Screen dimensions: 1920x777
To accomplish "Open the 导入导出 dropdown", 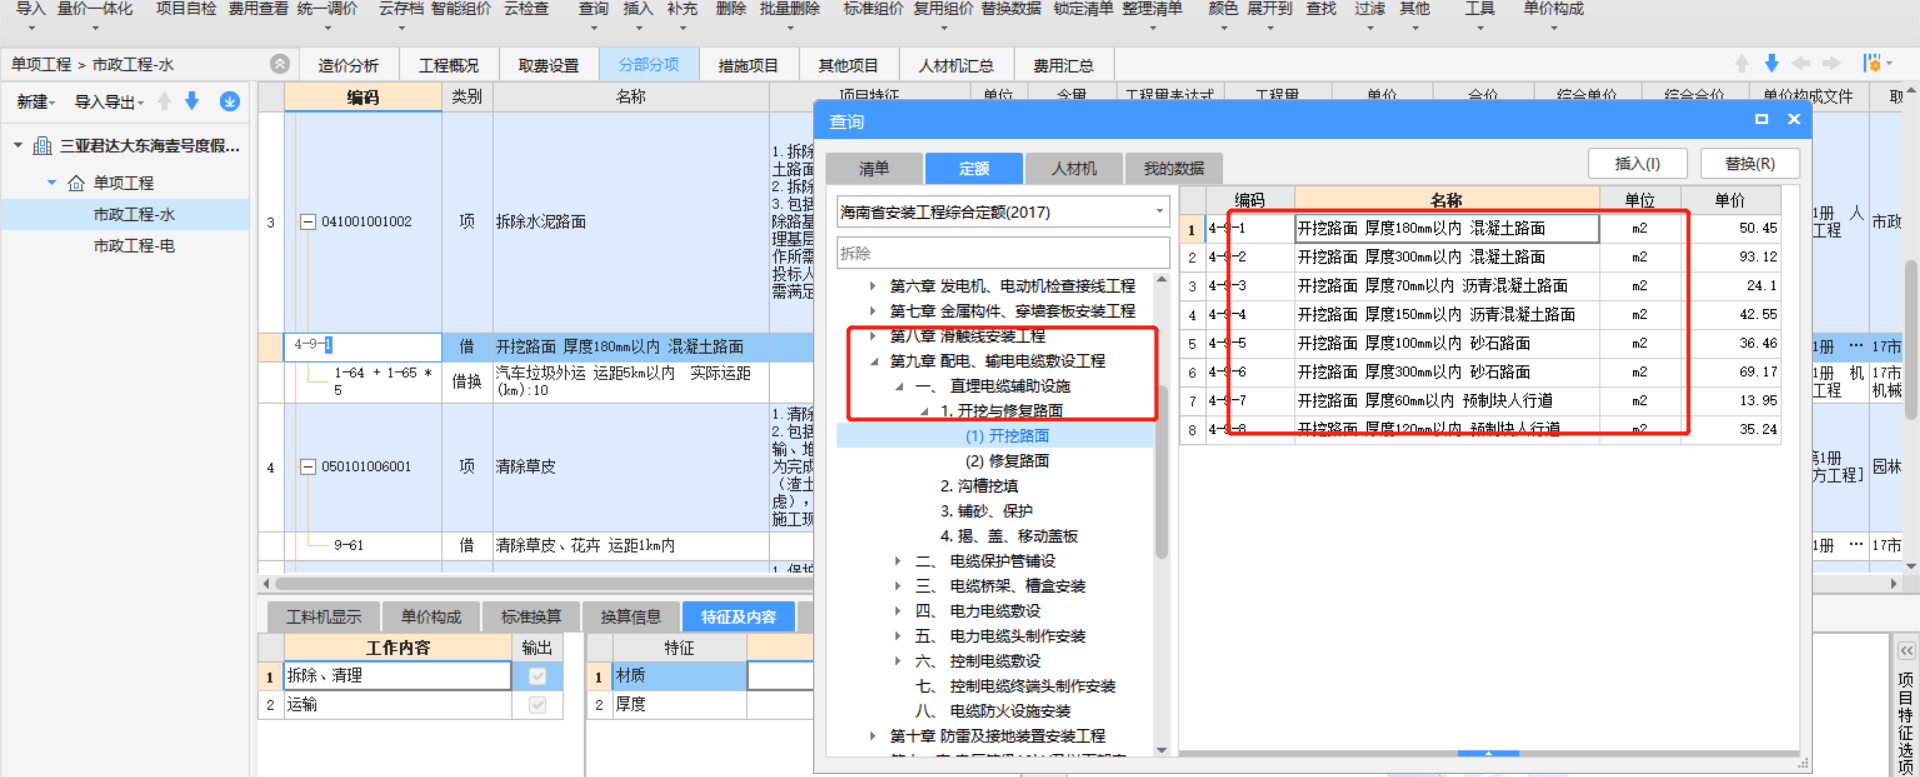I will [109, 102].
